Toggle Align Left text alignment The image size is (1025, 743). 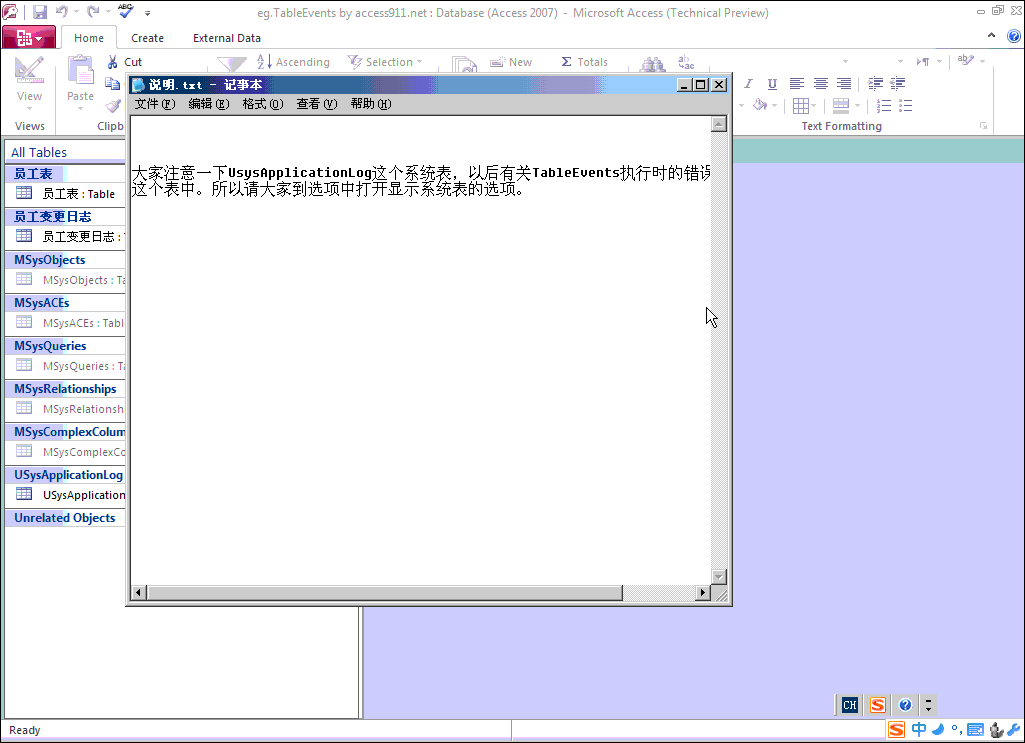796,84
